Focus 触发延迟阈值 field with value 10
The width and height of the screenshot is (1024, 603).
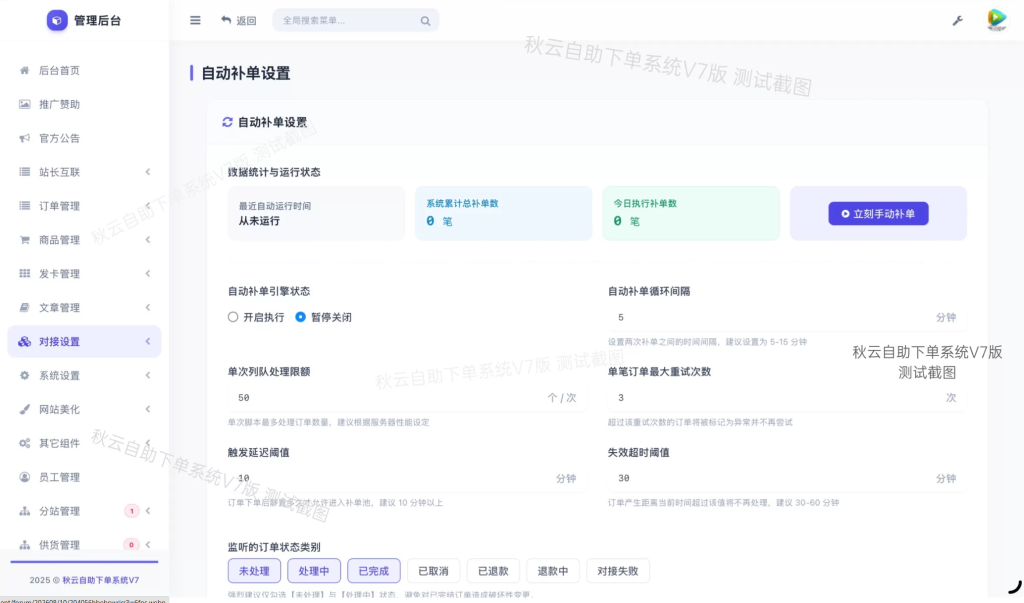[x=407, y=478]
